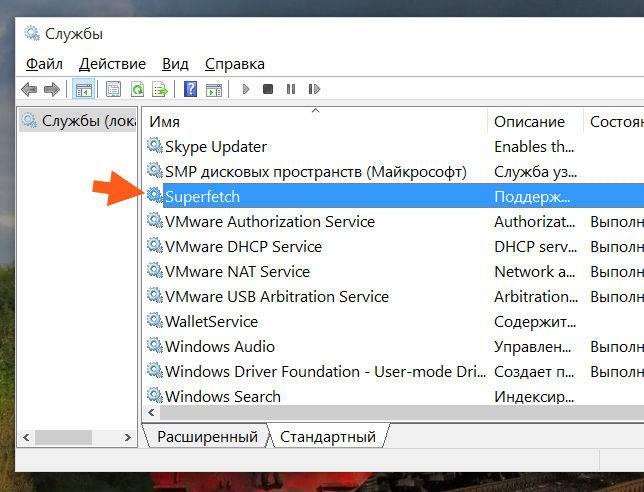The image size is (644, 492).
Task: Open the Действие menu
Action: pyautogui.click(x=113, y=64)
